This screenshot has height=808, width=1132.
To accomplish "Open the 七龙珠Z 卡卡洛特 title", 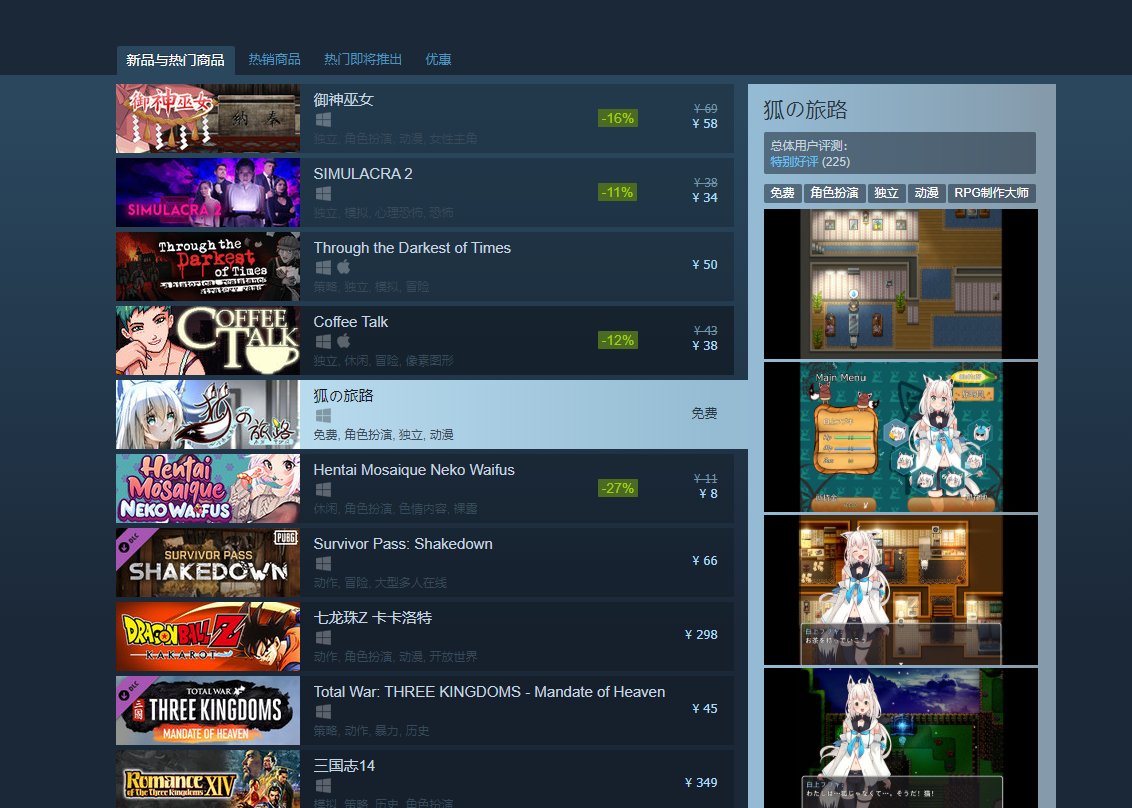I will click(x=373, y=618).
